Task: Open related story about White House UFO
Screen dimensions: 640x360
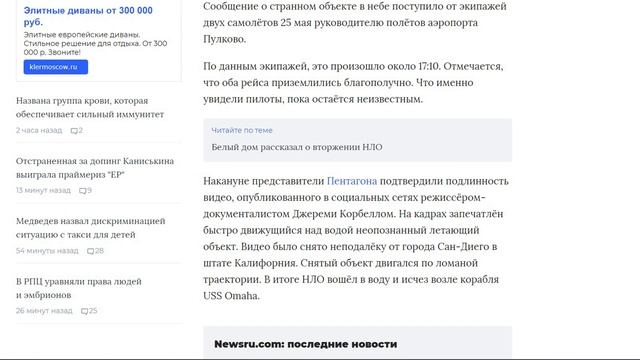Action: point(297,147)
